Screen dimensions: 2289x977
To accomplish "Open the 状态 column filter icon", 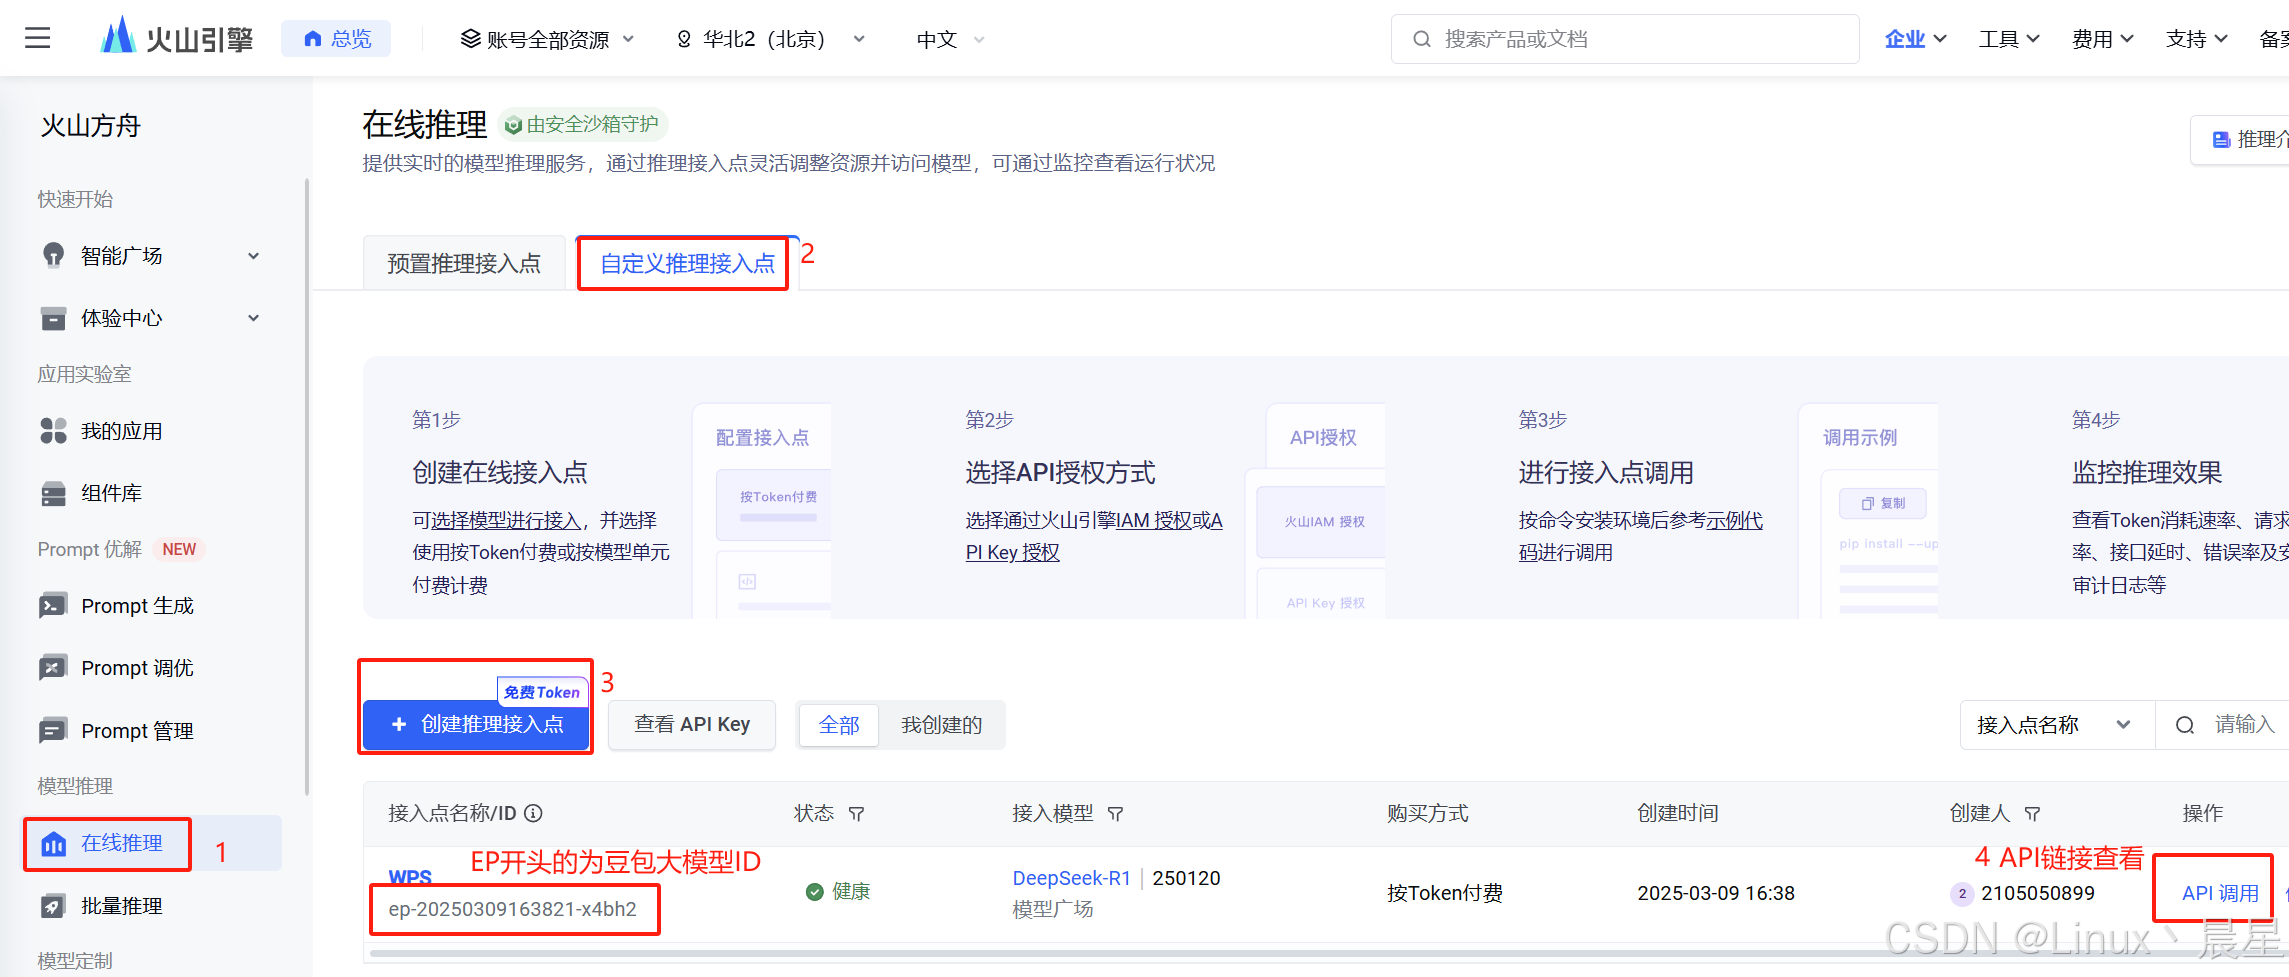I will click(857, 814).
